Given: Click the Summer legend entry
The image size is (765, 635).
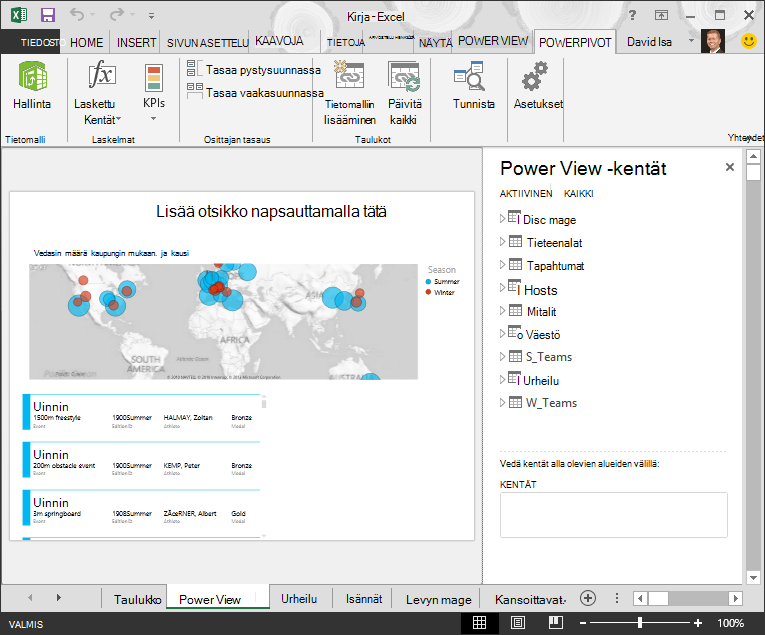Looking at the screenshot, I should tap(443, 281).
